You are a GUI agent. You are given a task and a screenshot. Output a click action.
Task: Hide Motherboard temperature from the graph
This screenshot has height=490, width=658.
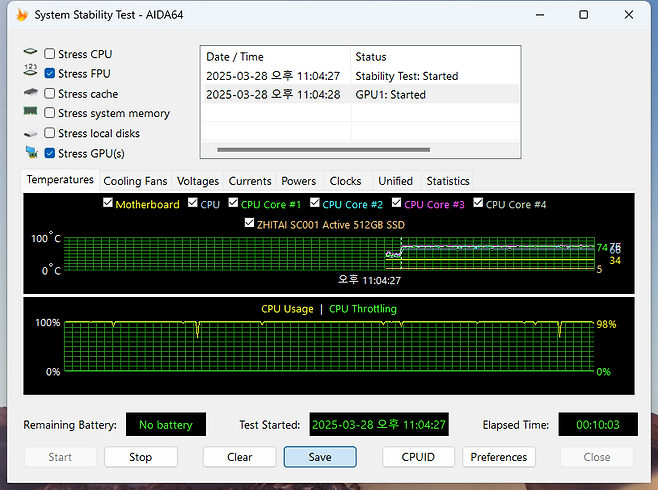point(108,204)
